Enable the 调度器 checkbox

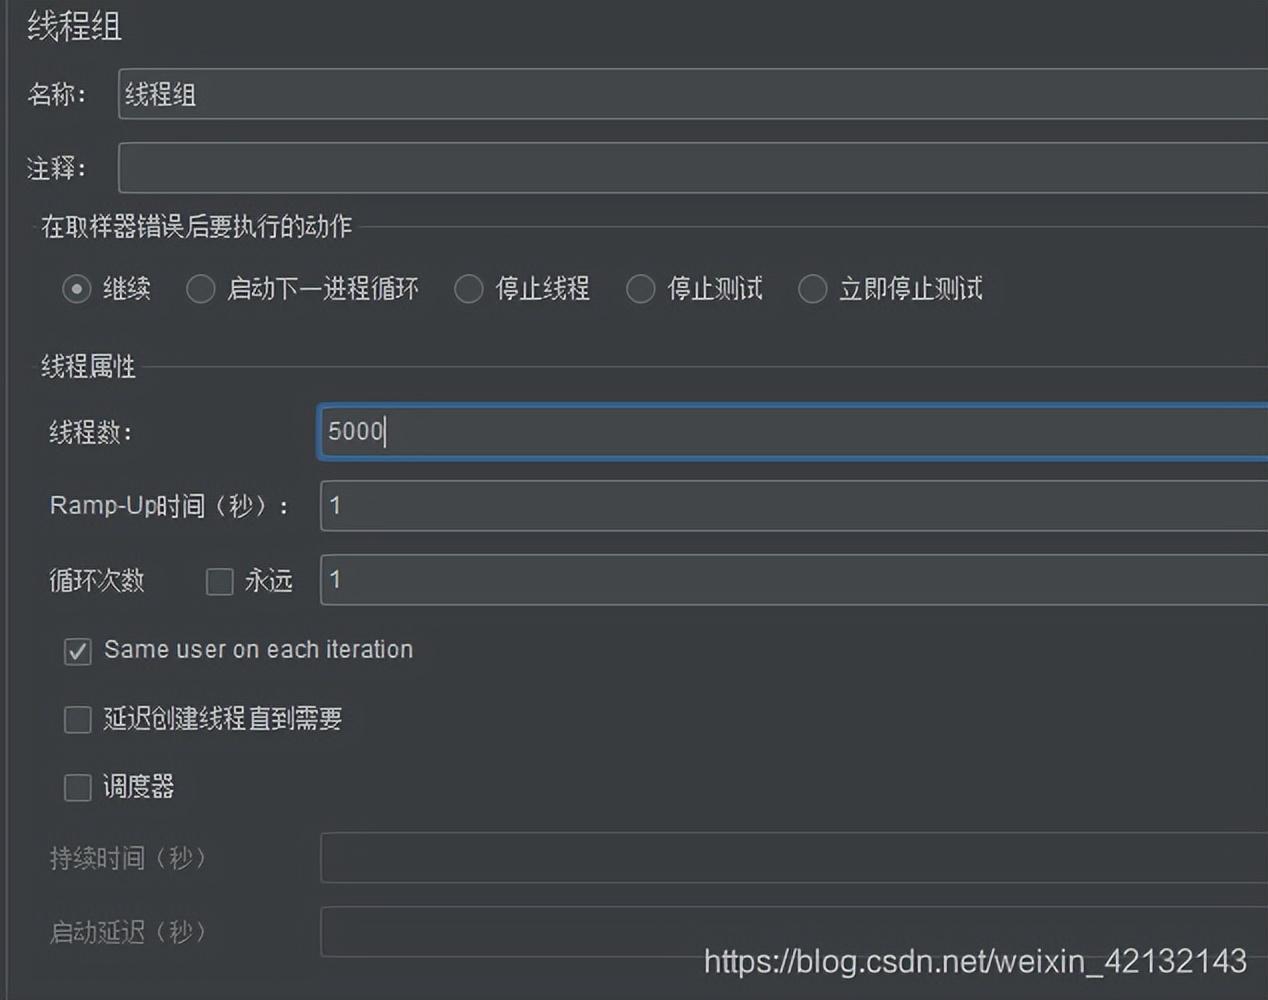77,787
